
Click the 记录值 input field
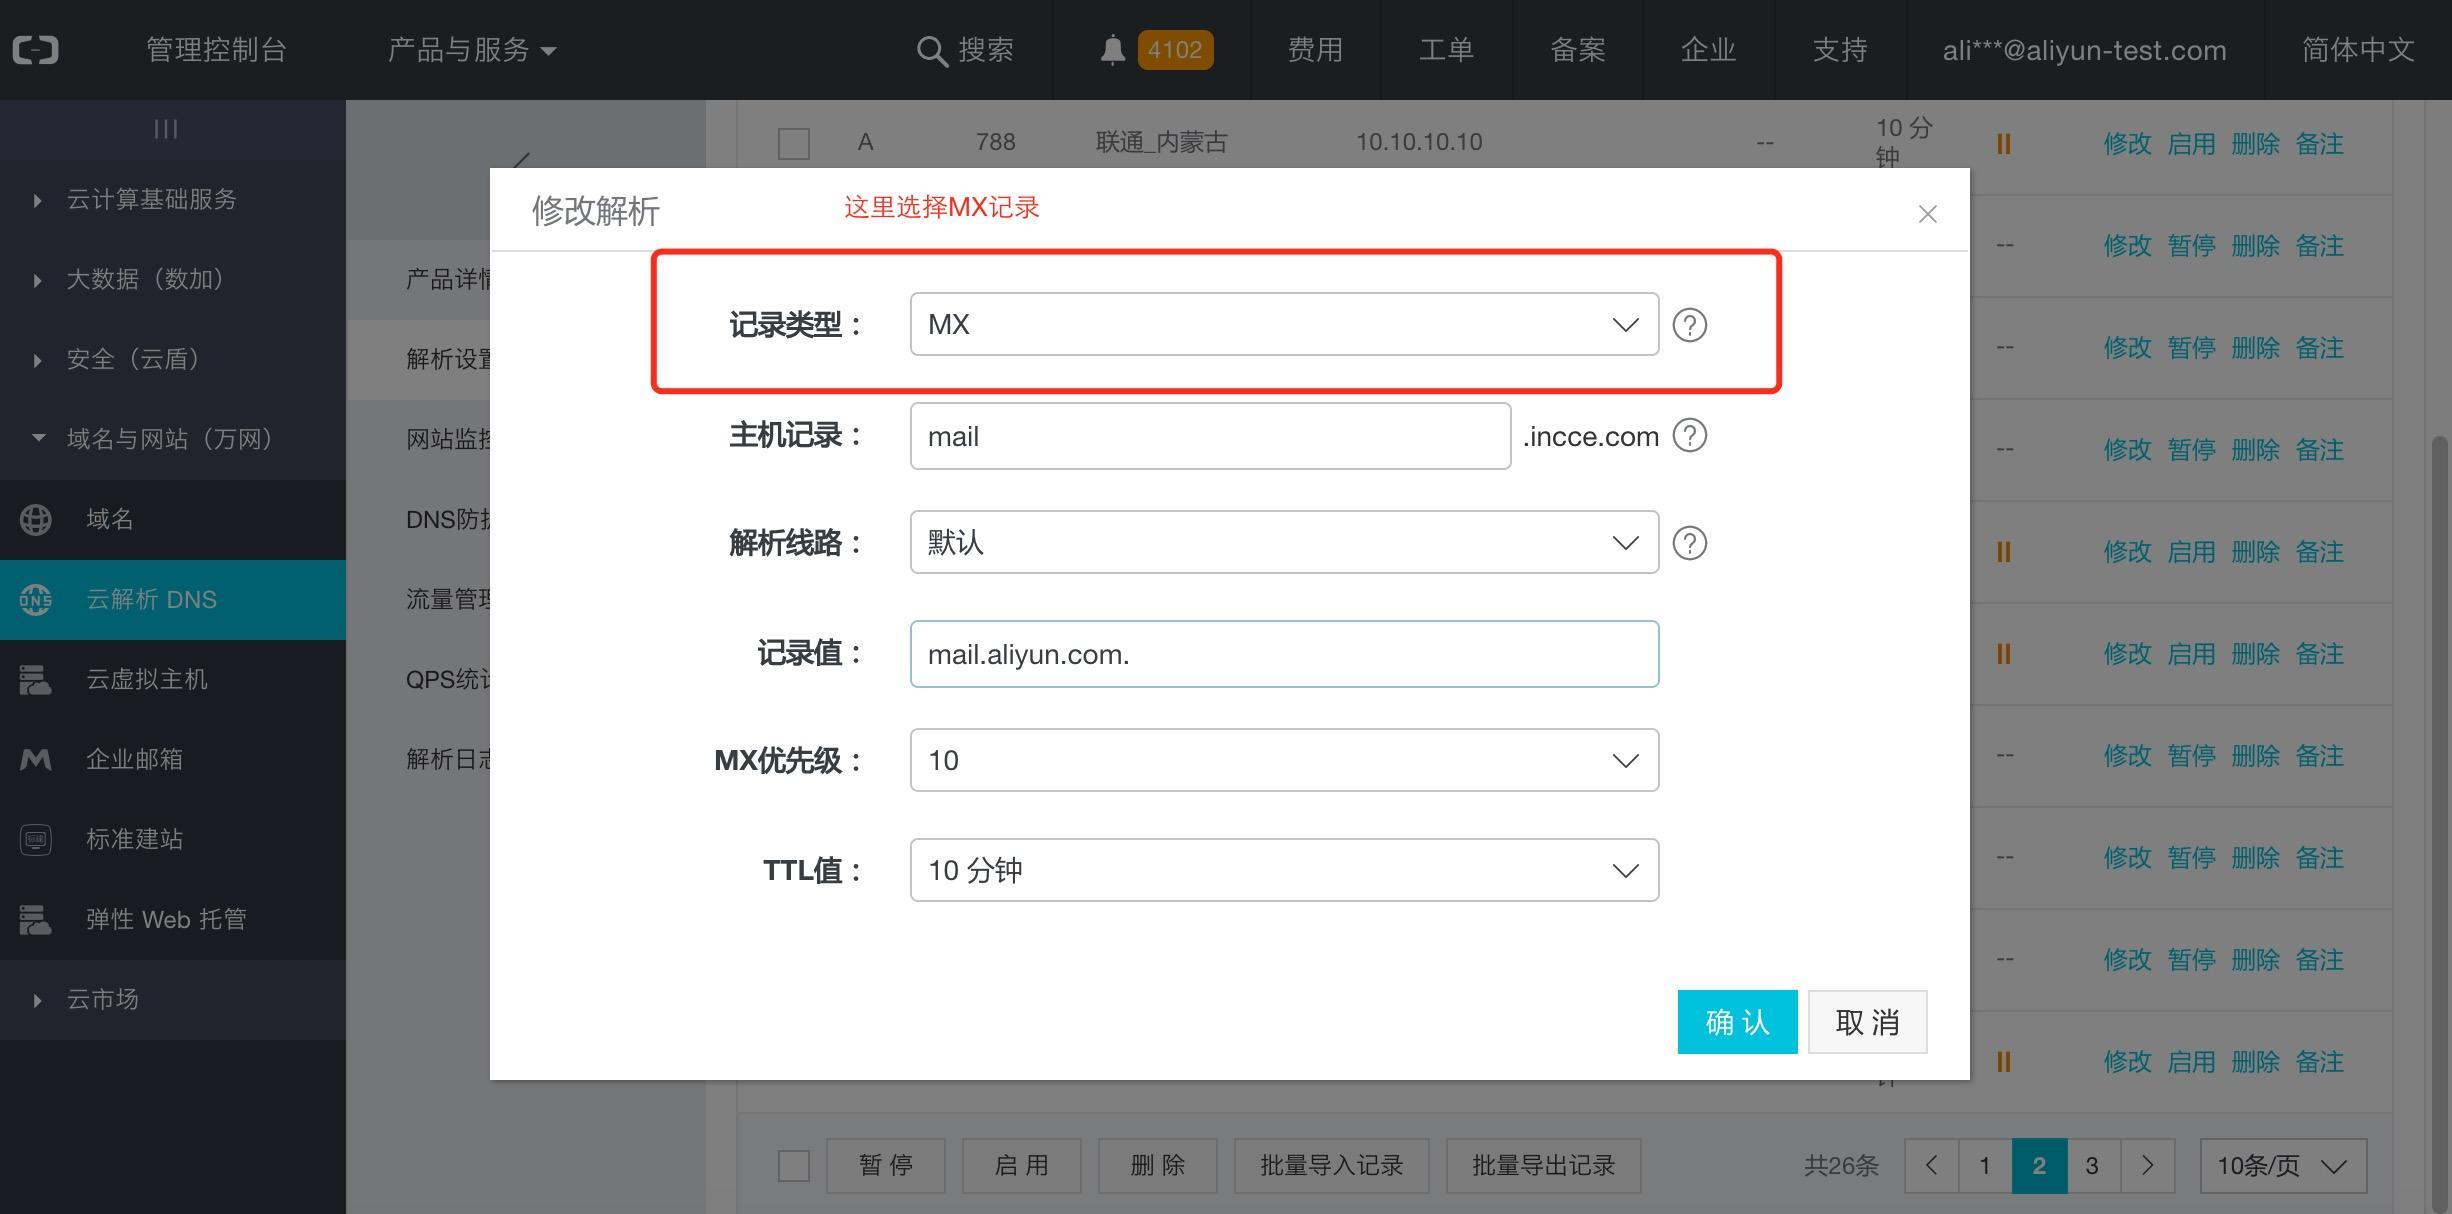tap(1284, 654)
